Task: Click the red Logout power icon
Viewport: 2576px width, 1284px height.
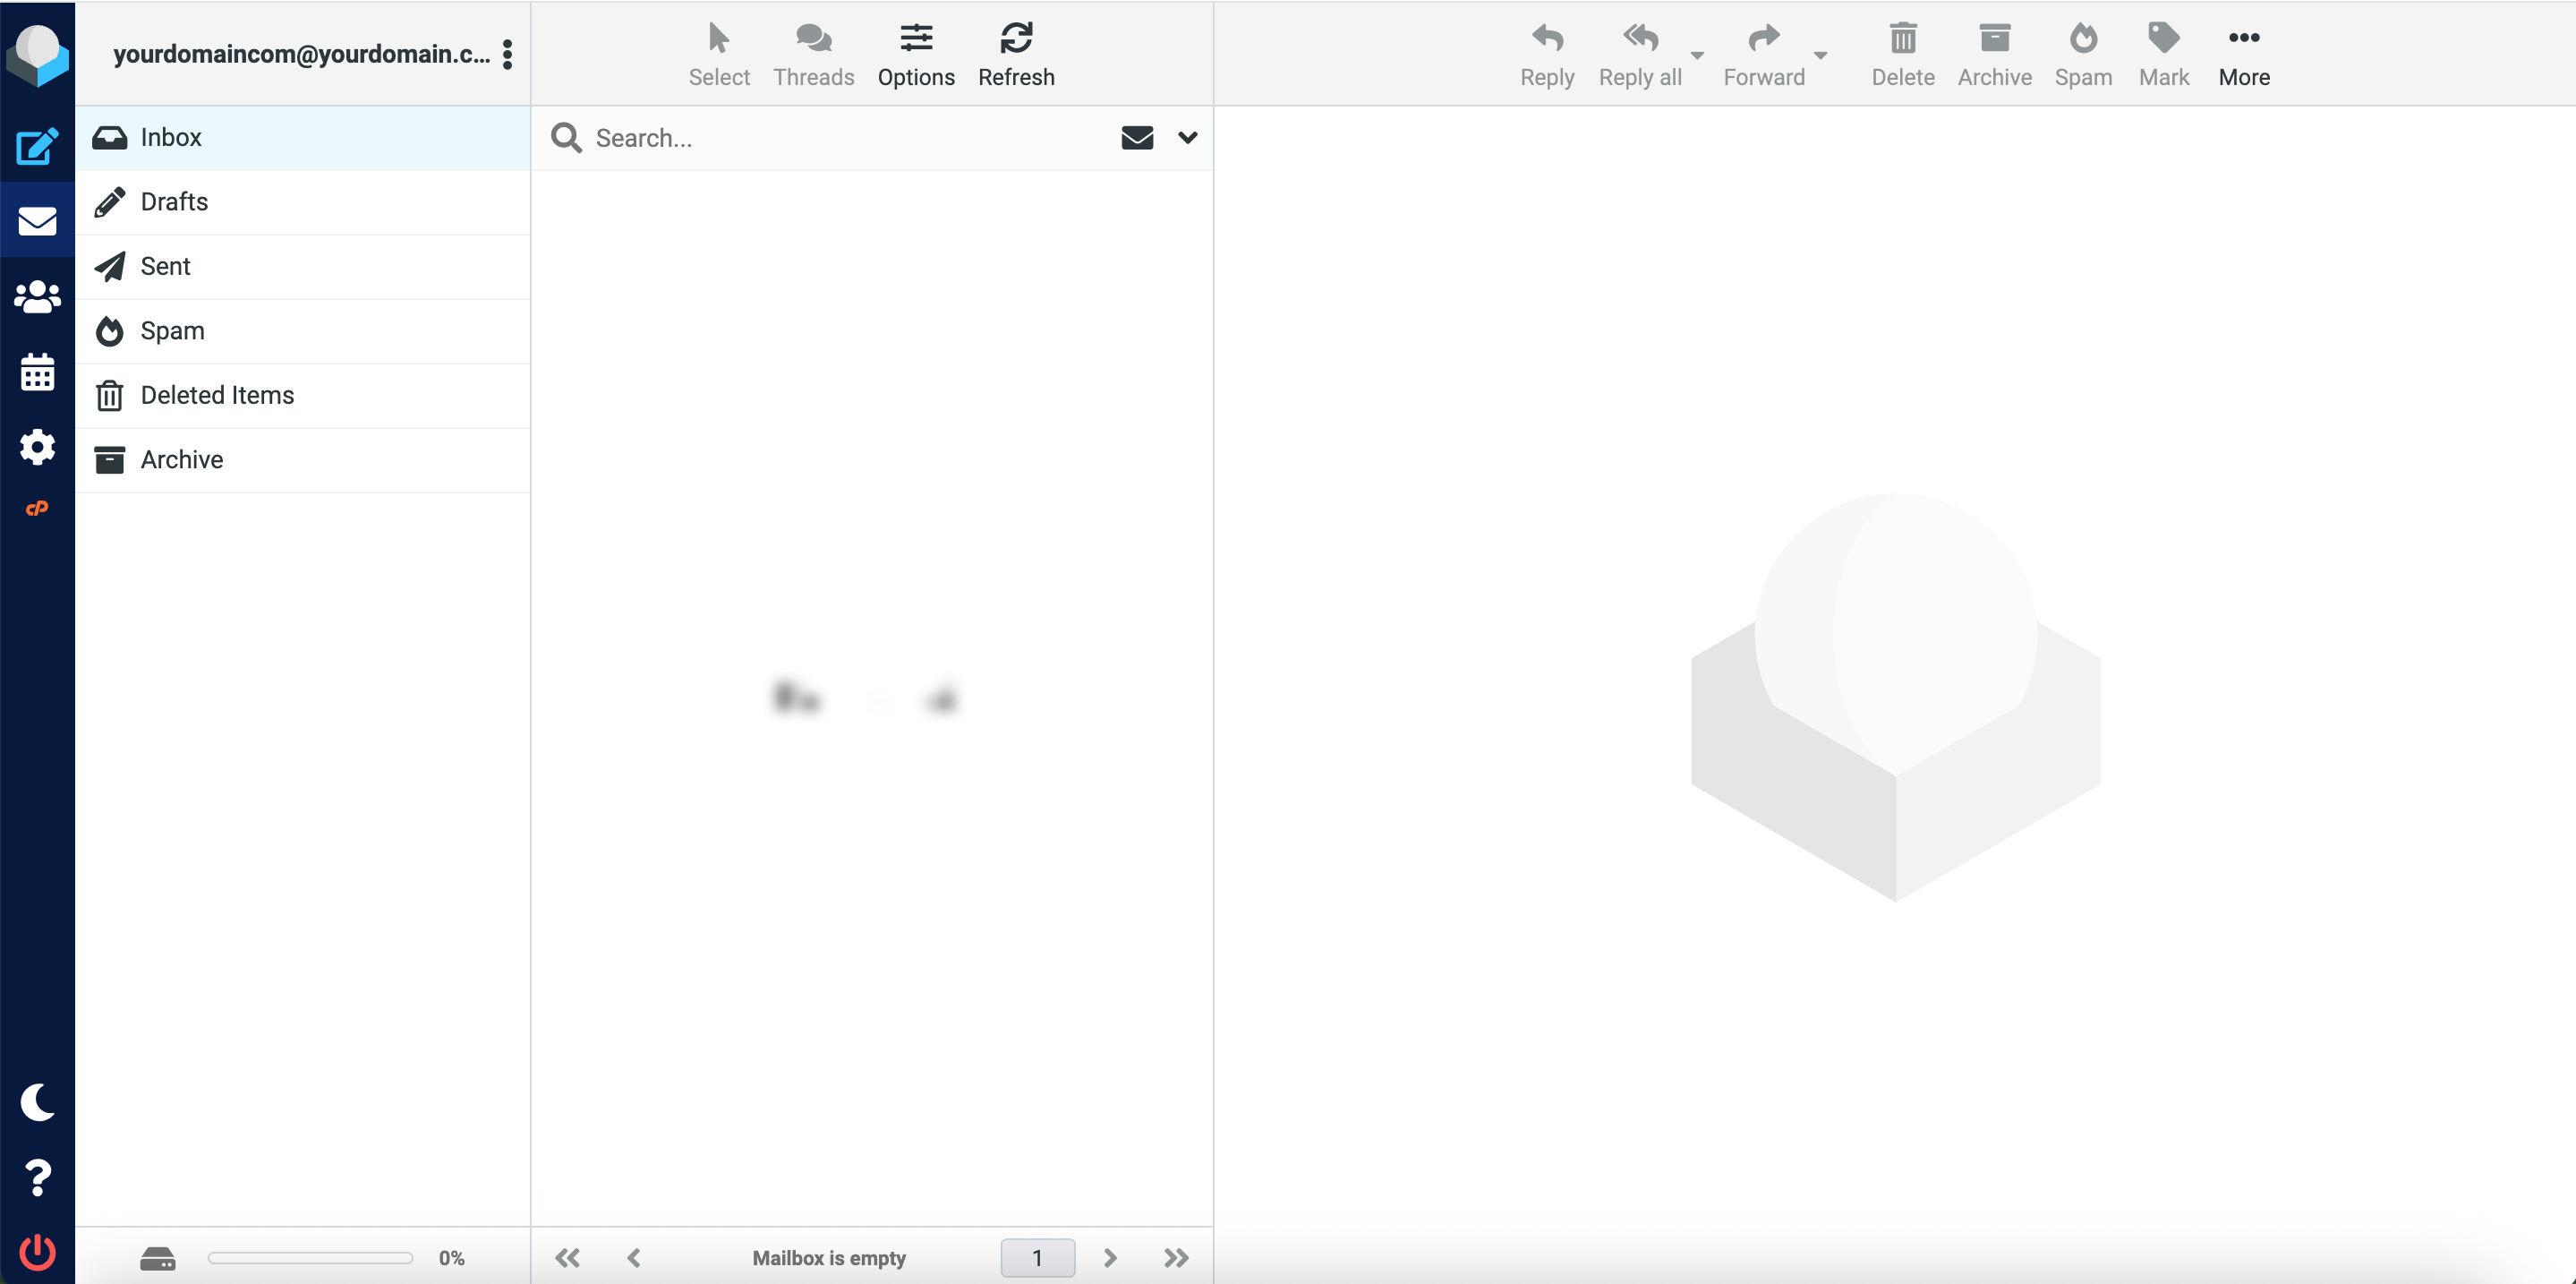Action: 37,1252
